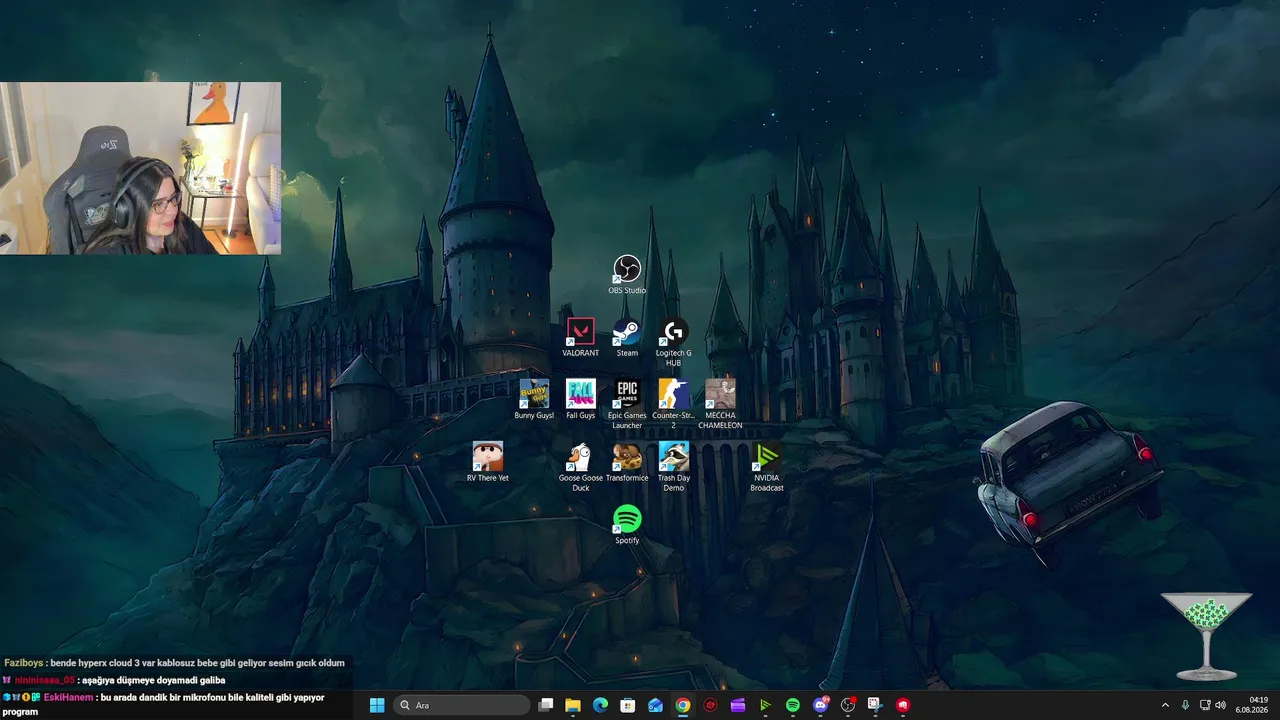Launch VALORANT from the desktop
This screenshot has width=1280, height=720.
(580, 337)
